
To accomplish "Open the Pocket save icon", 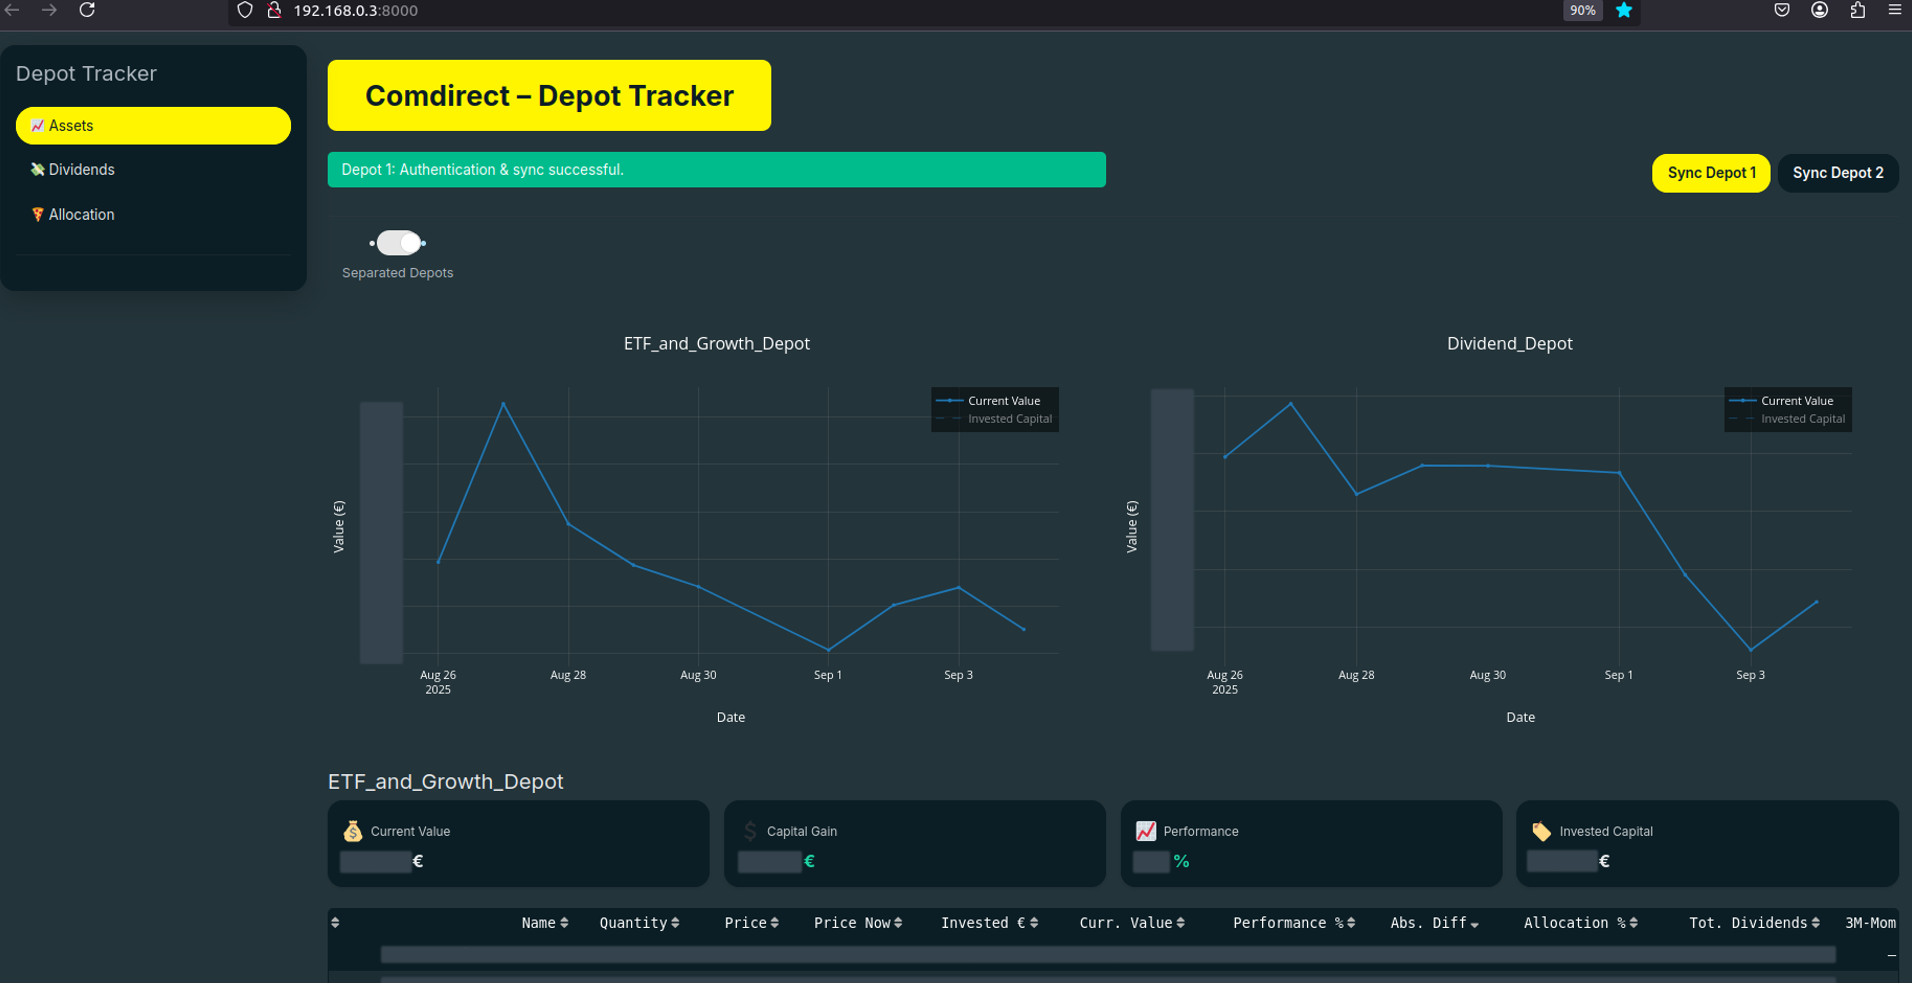I will coord(1782,10).
